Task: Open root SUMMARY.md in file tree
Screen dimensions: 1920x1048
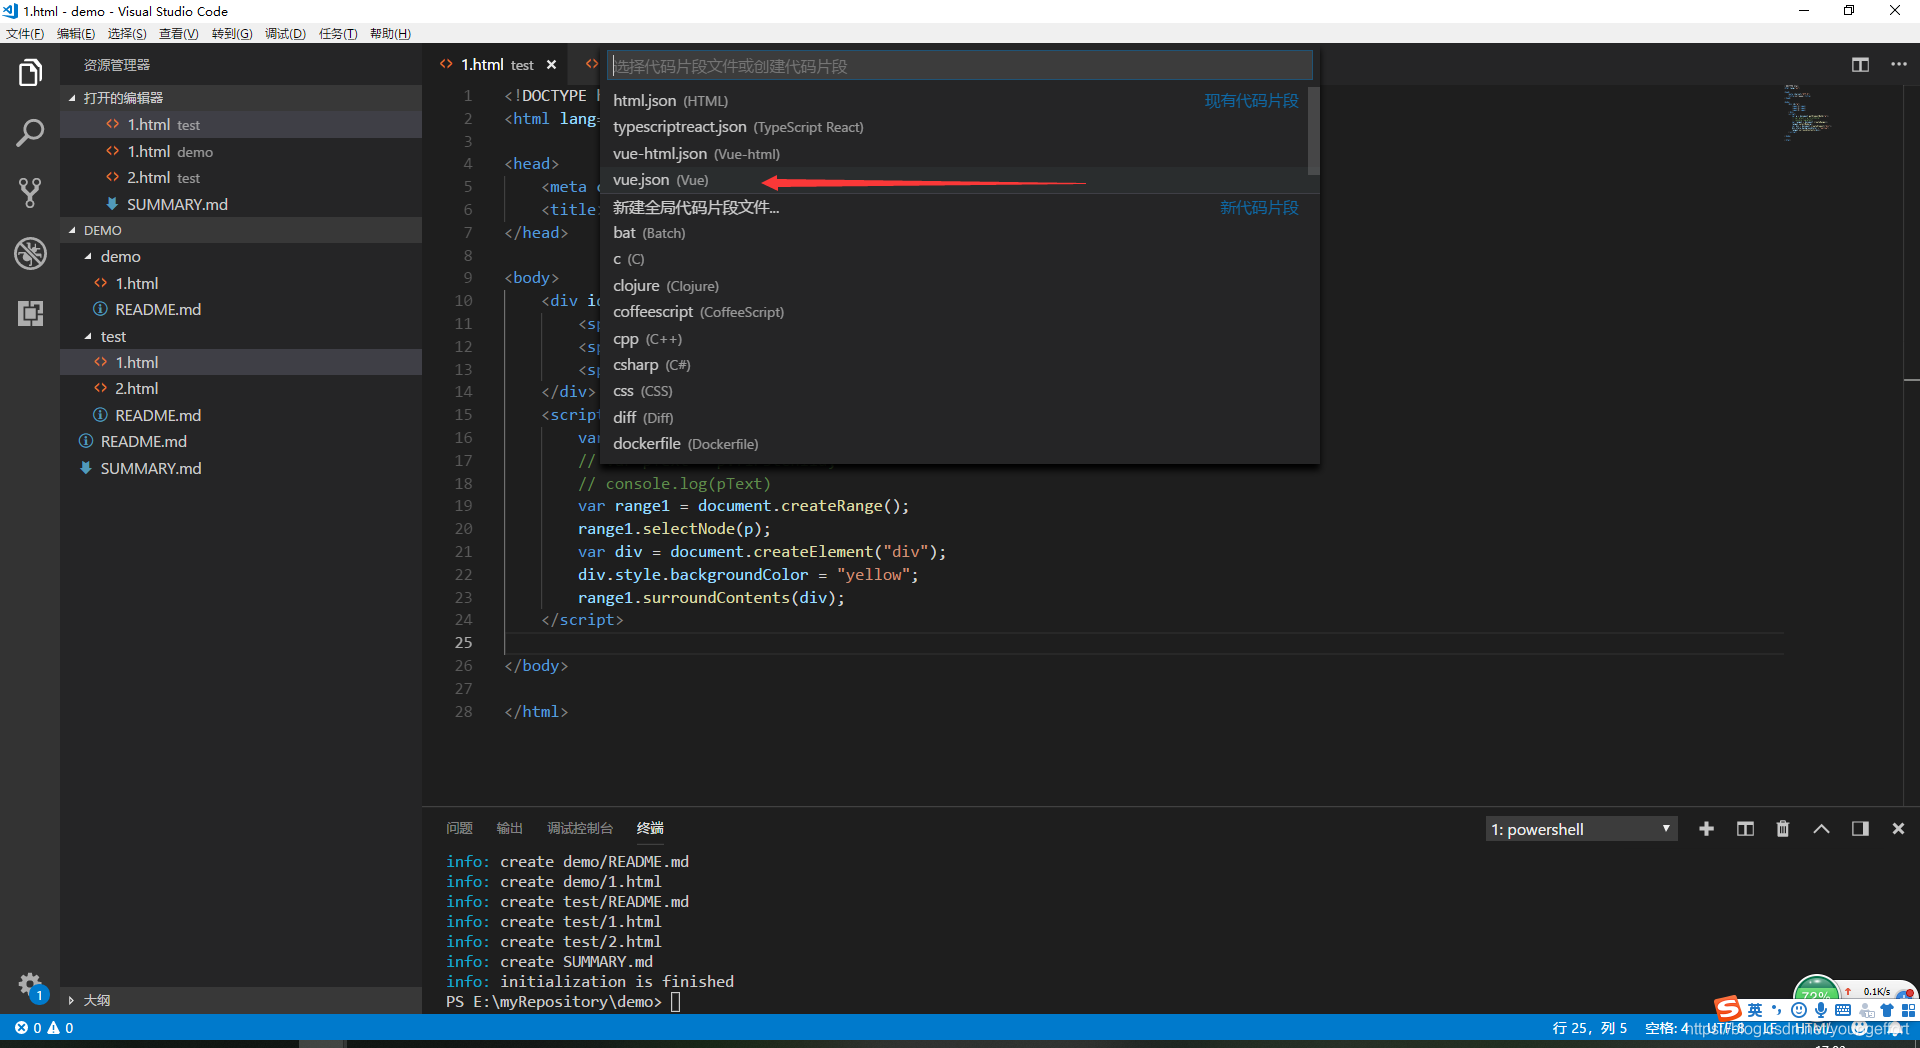Action: [x=241, y=468]
